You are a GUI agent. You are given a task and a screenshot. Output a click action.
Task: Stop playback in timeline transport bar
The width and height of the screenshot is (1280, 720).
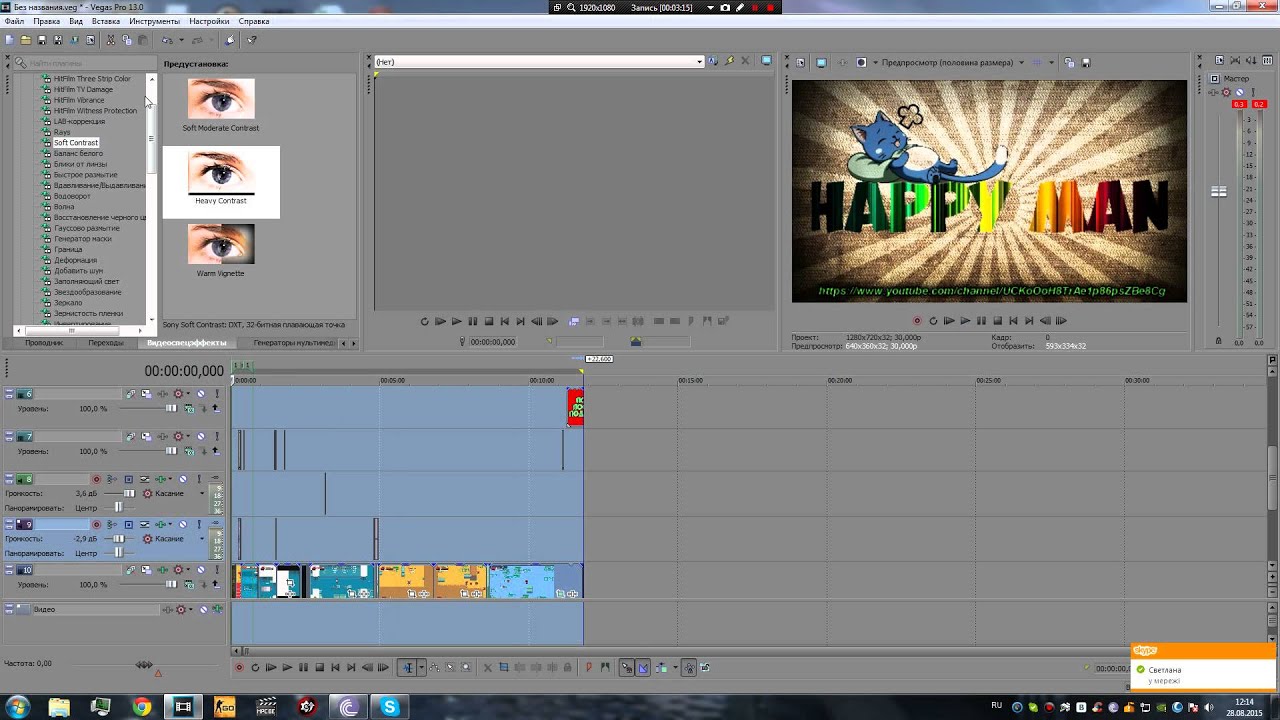tap(320, 667)
